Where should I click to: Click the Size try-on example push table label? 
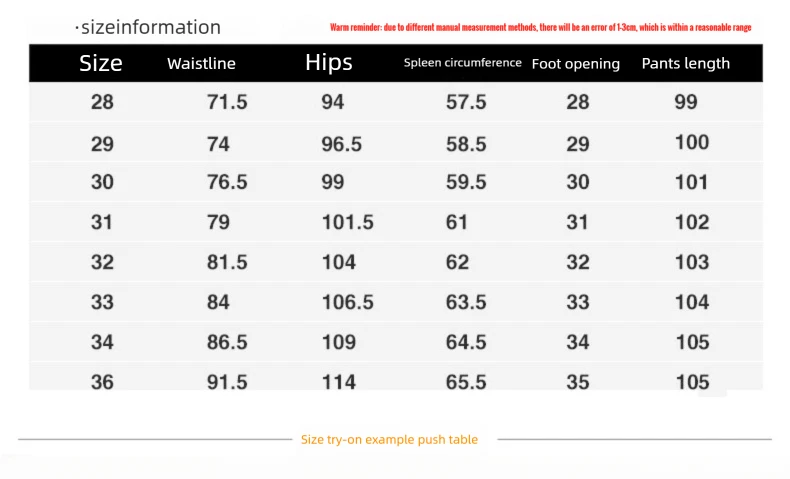tap(389, 440)
